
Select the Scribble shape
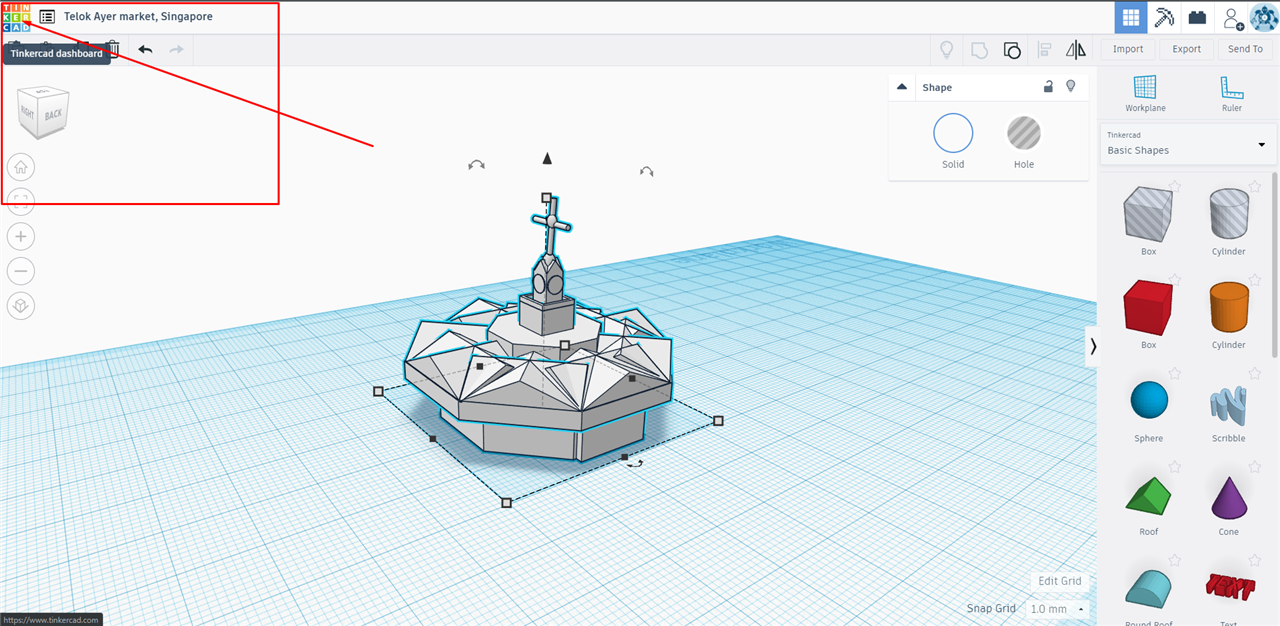click(x=1229, y=403)
